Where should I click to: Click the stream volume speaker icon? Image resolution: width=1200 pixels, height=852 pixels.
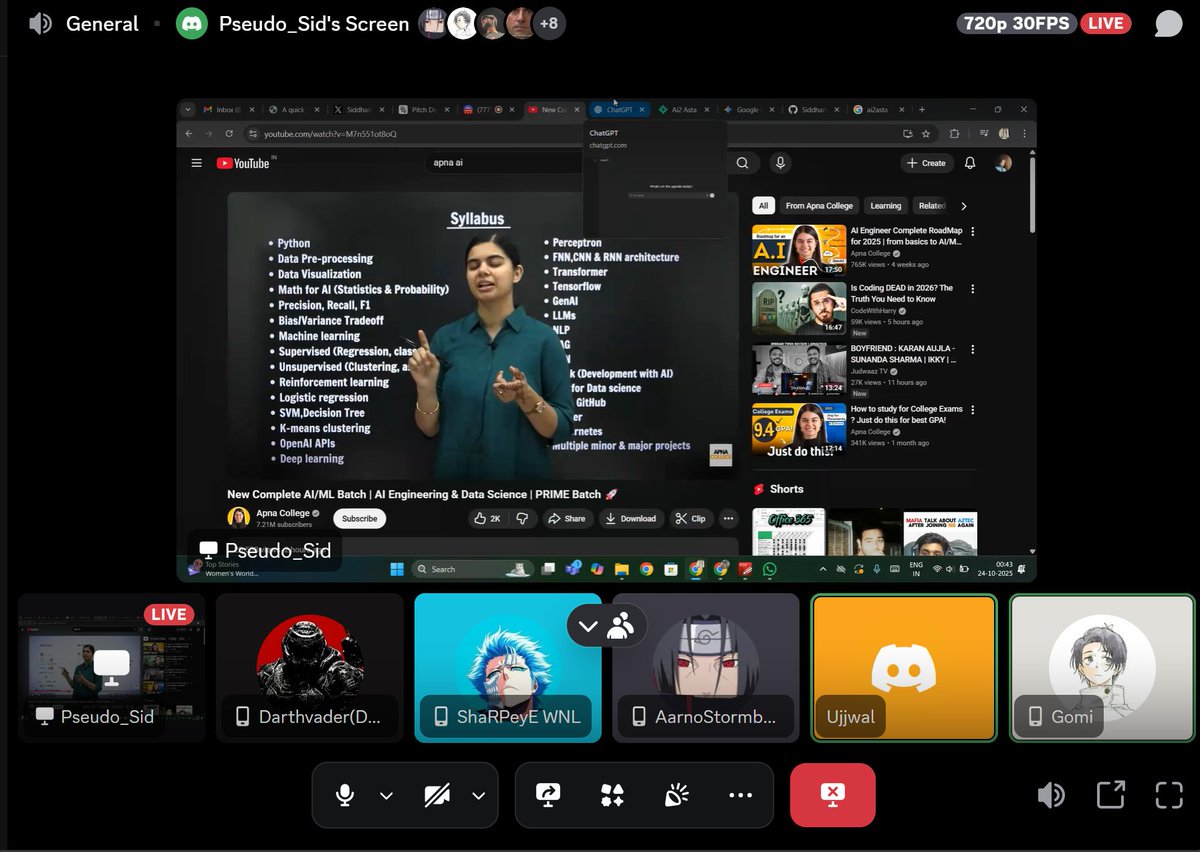click(1051, 795)
